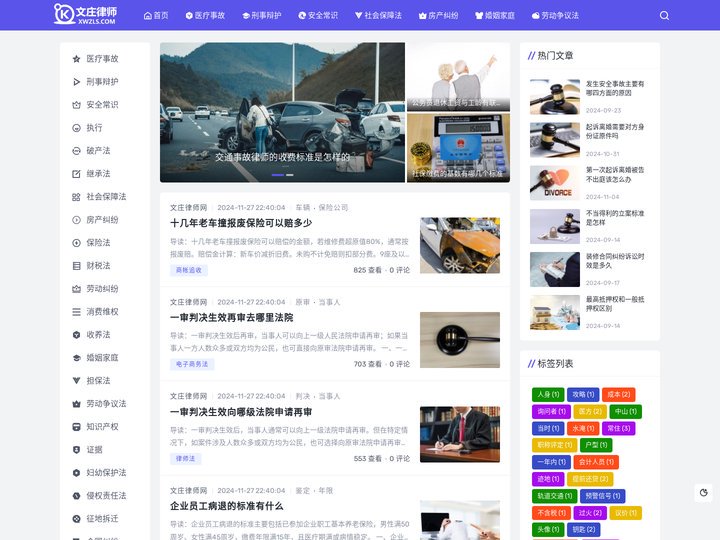Click list icon beside sidebar 财税法
This screenshot has height=540, width=720.
pyautogui.click(x=76, y=266)
